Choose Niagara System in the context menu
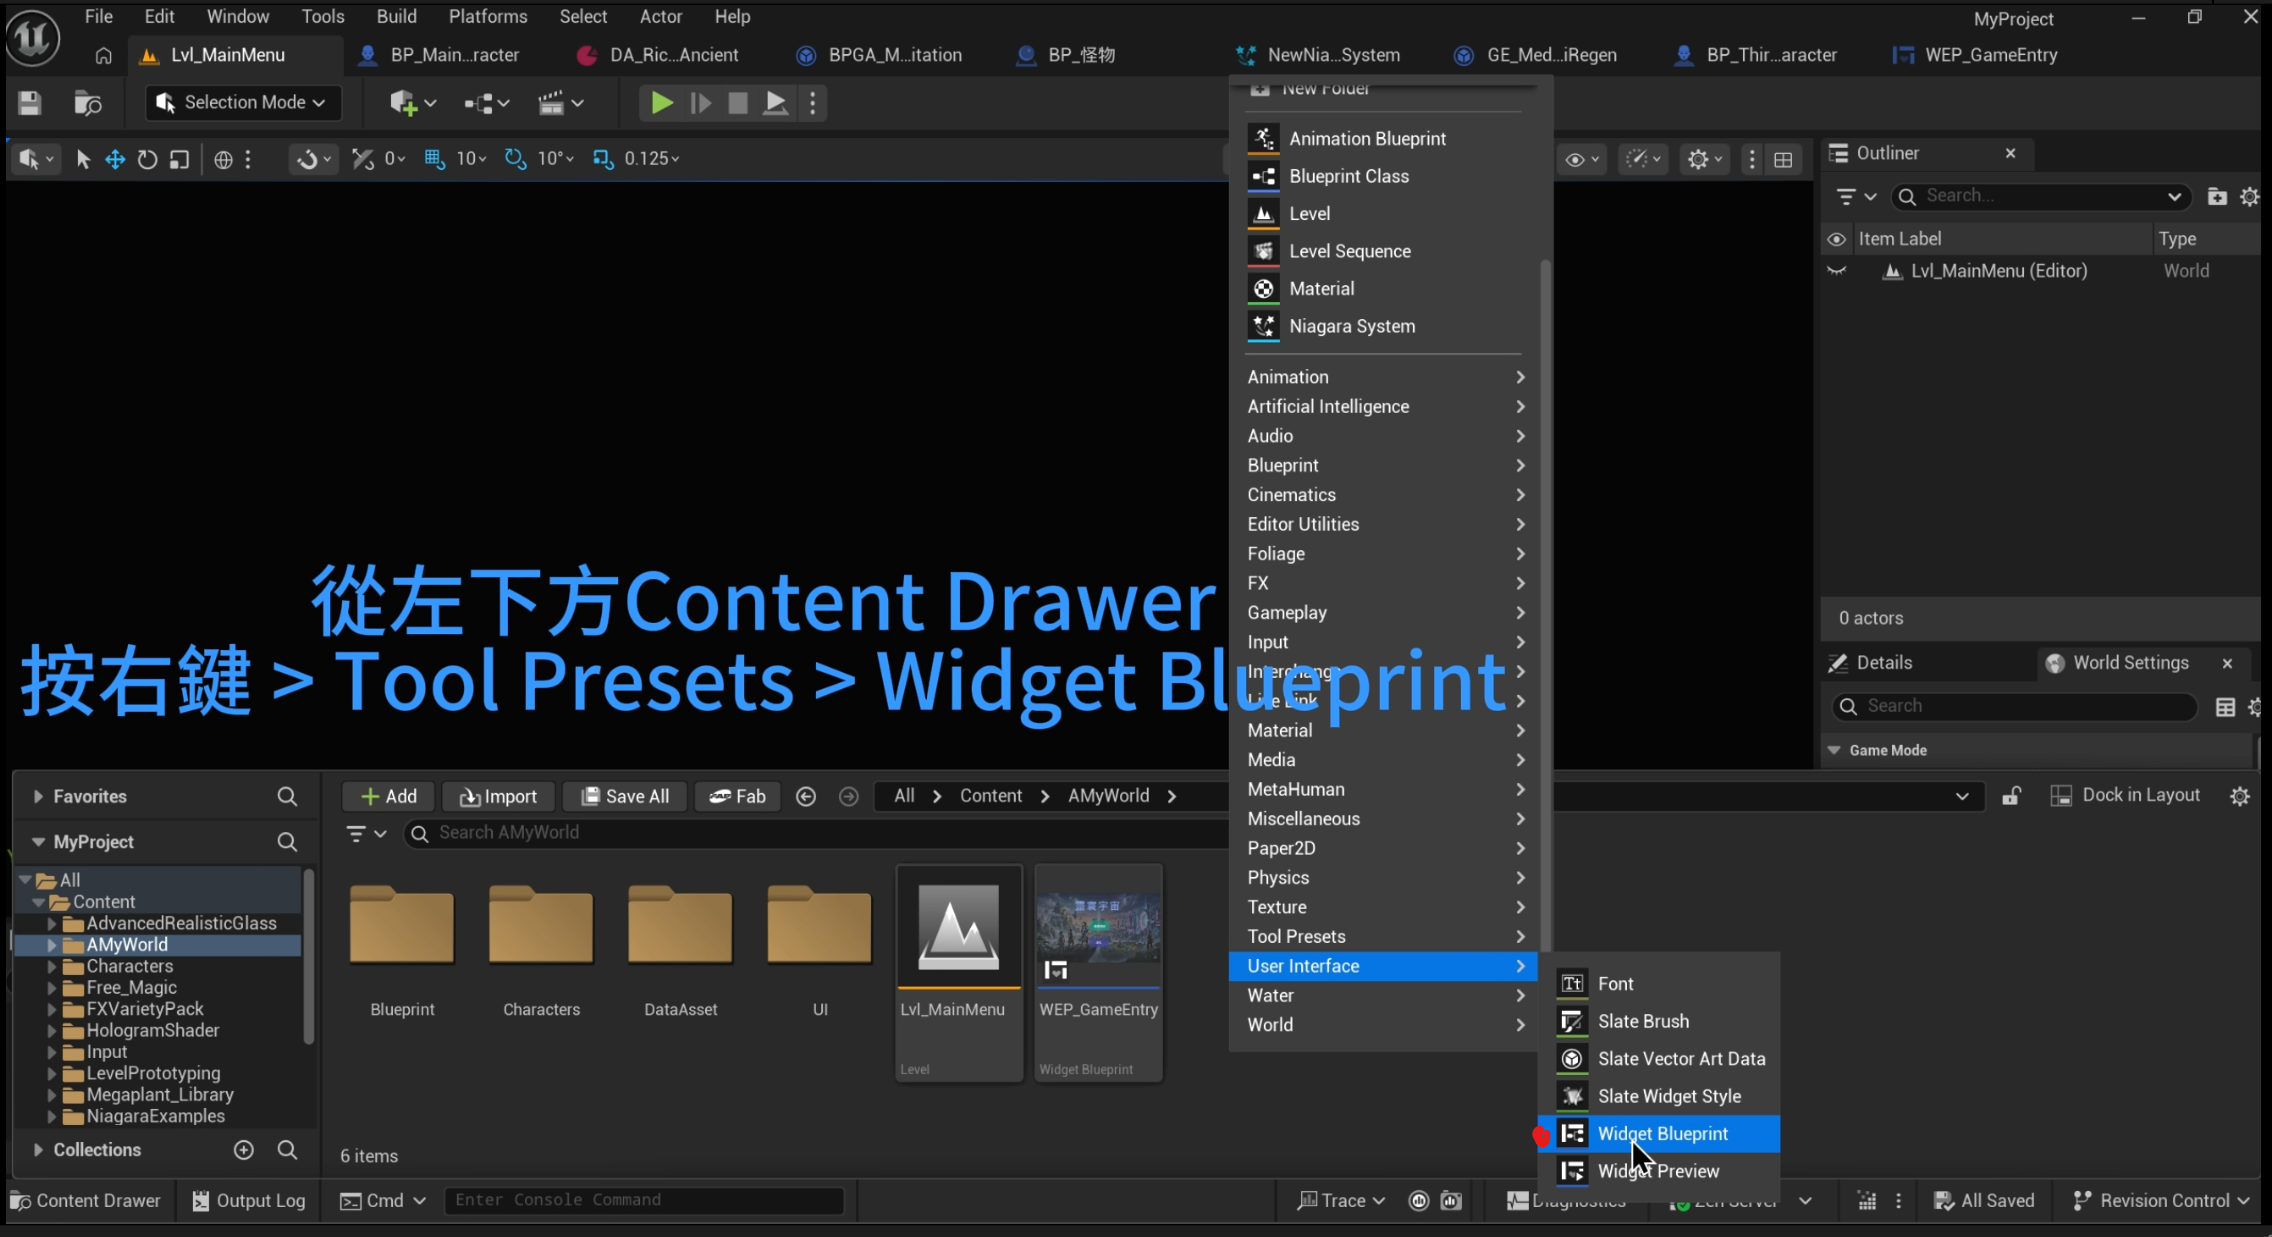The image size is (2272, 1237). tap(1383, 326)
